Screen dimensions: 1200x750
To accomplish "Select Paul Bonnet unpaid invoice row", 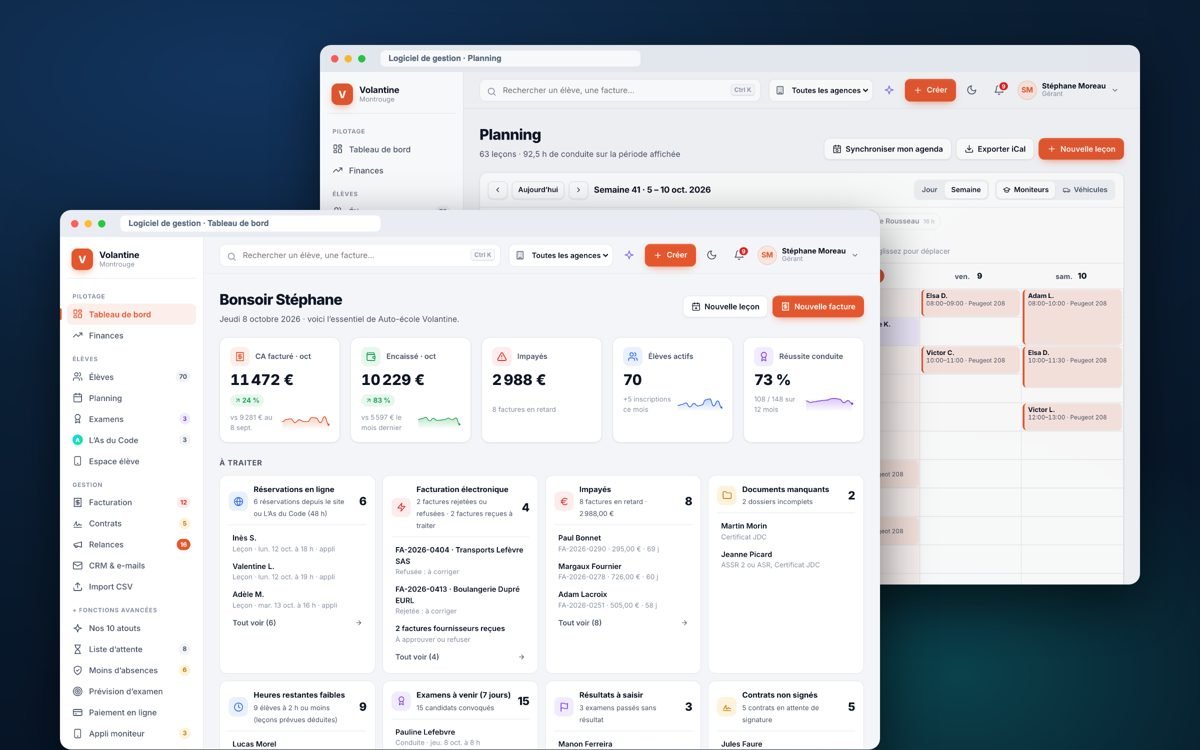I will 623,543.
